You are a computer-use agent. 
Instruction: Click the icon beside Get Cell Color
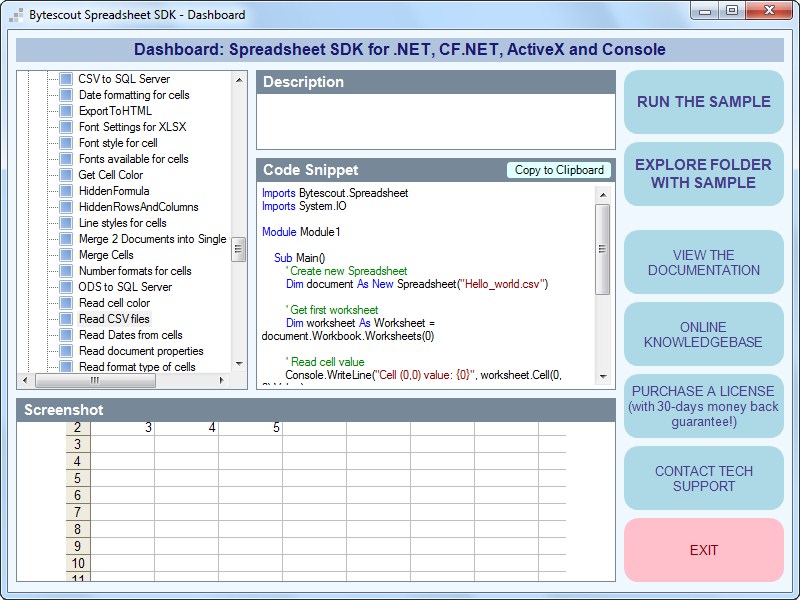click(x=66, y=175)
